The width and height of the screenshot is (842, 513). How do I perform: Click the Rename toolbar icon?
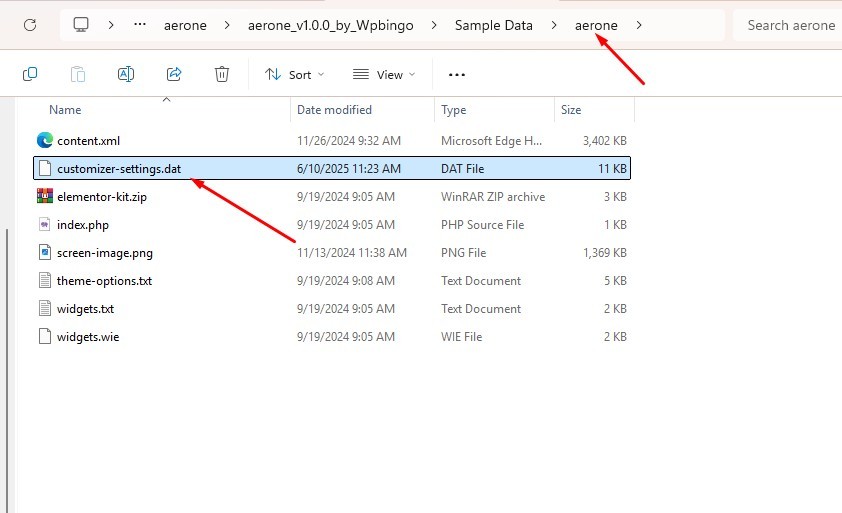point(126,74)
